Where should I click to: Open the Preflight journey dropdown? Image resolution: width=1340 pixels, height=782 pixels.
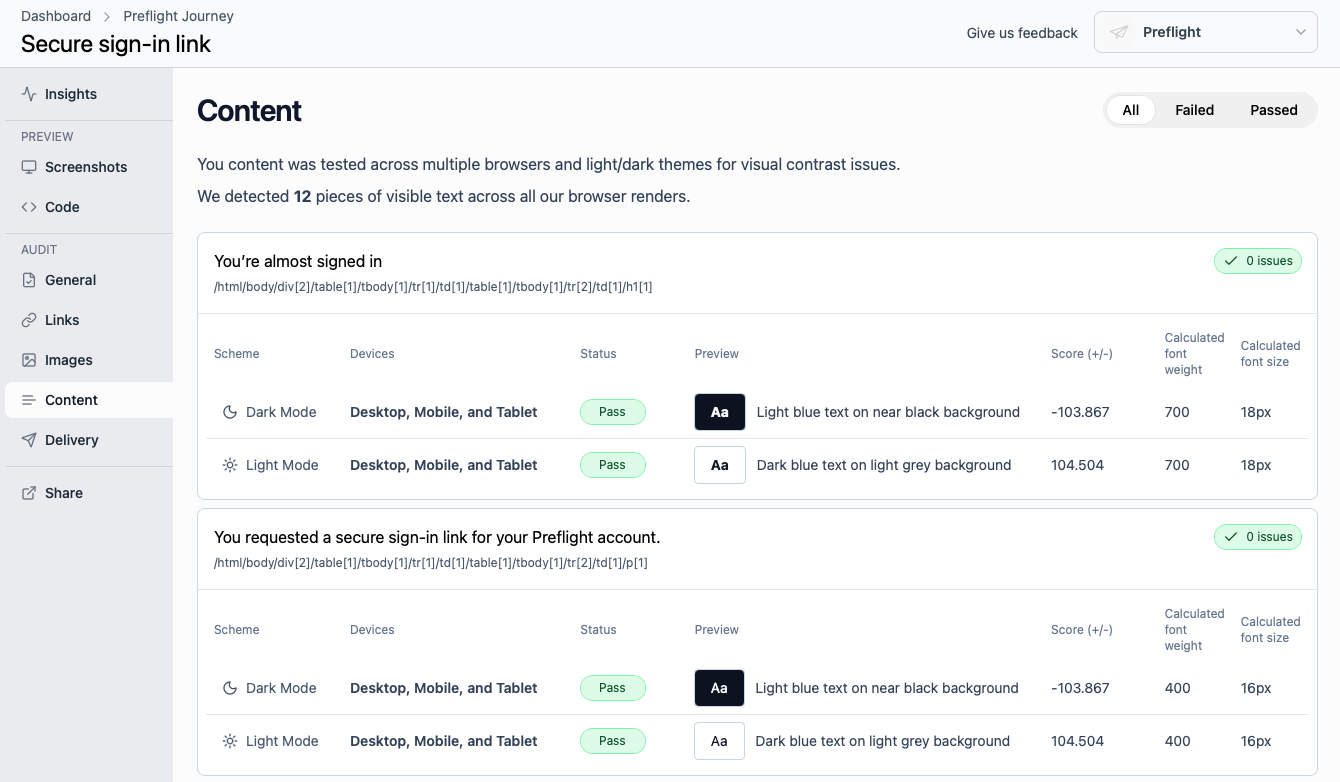point(1205,31)
